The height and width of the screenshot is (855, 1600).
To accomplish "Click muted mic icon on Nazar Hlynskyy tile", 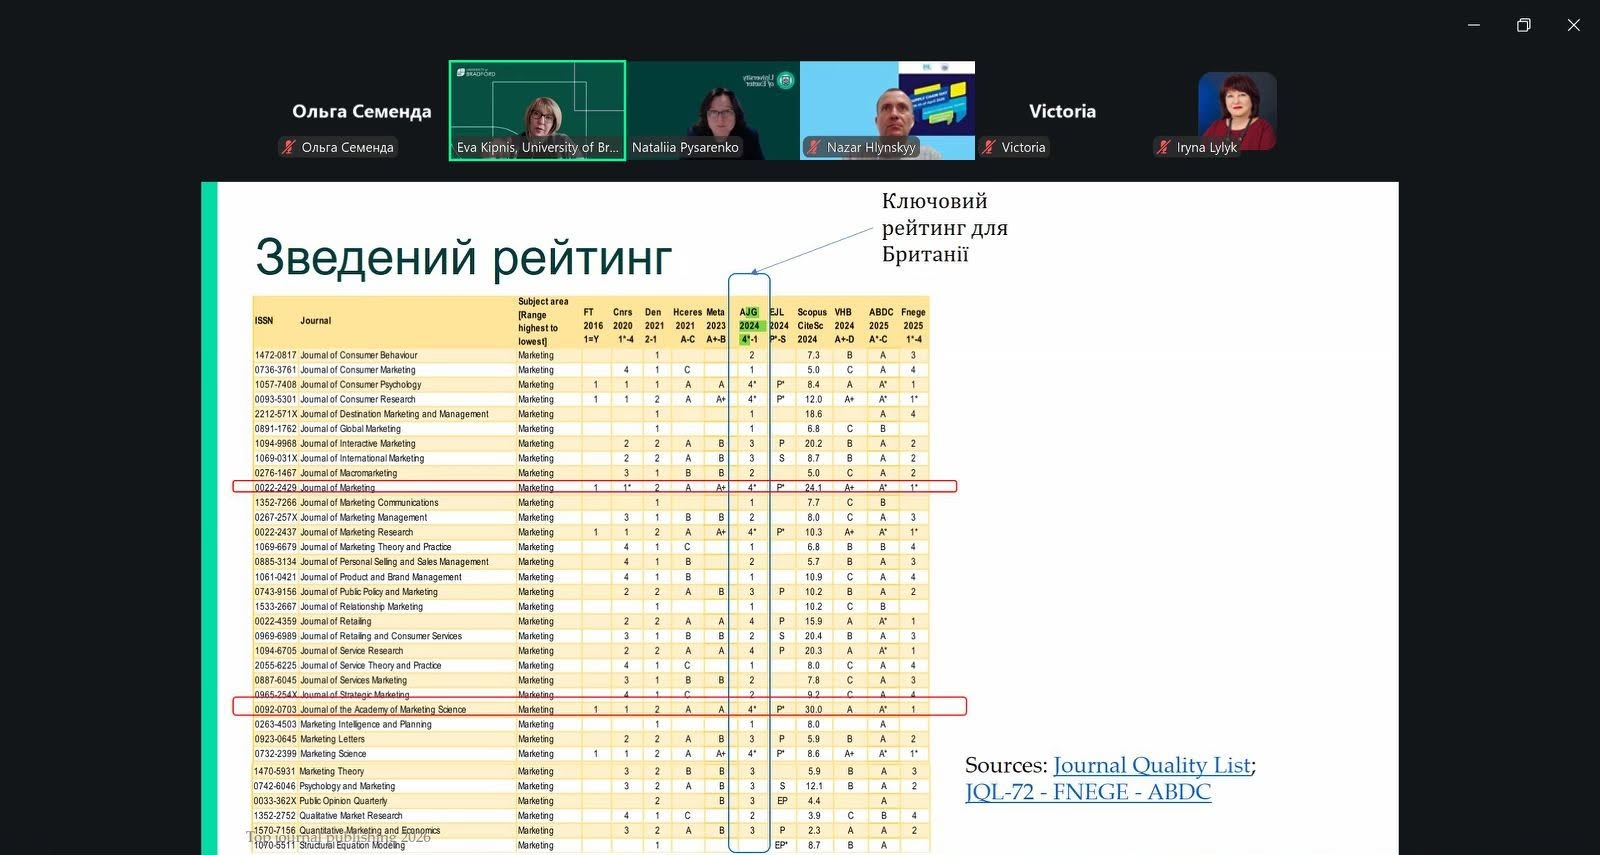I will coord(815,147).
